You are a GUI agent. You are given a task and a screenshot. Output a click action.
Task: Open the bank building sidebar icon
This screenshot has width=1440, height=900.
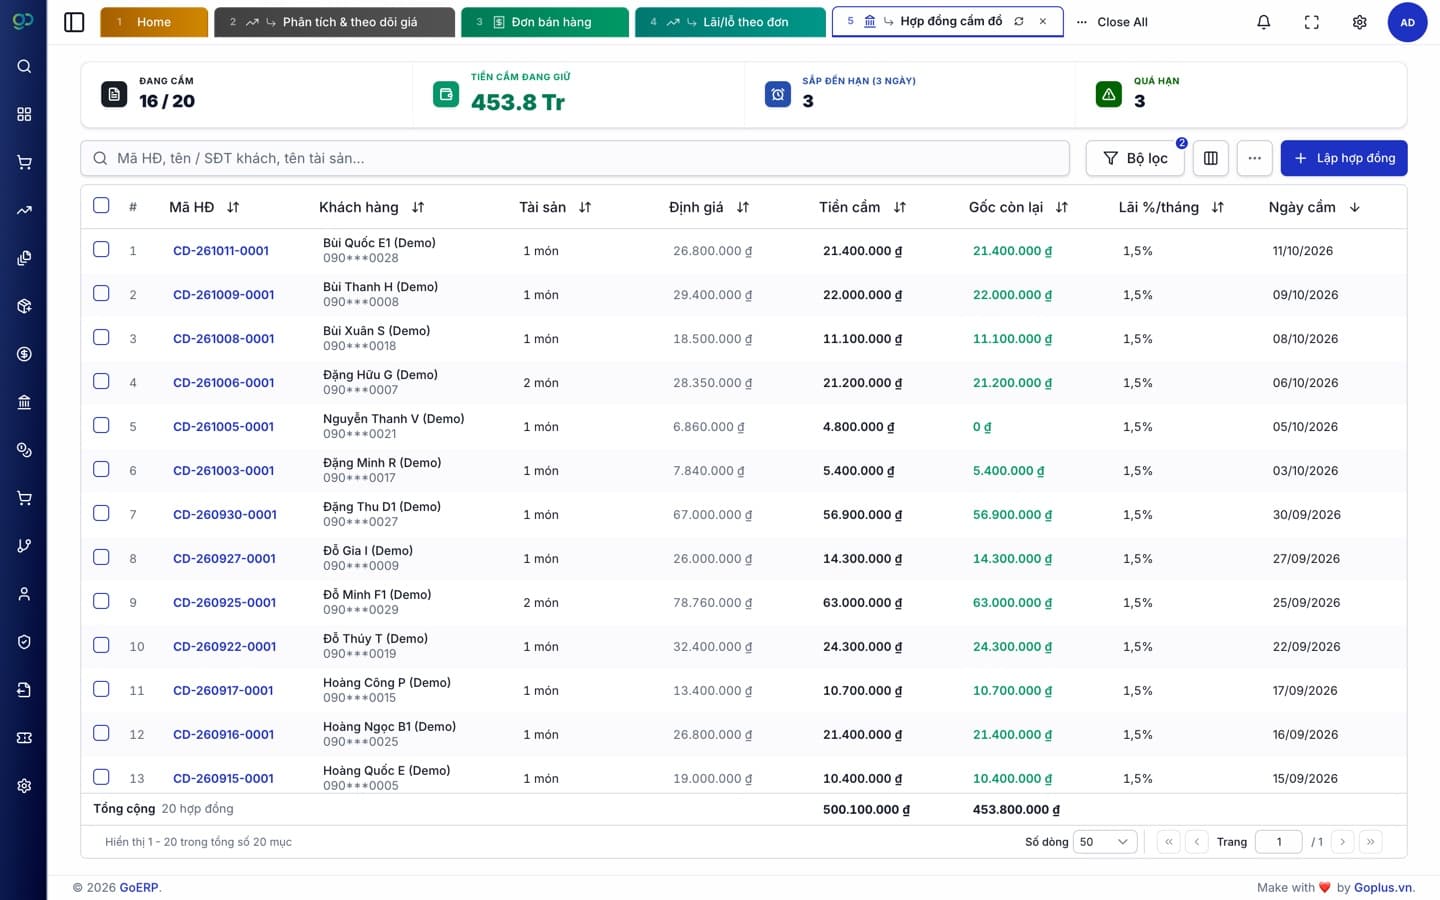pyautogui.click(x=24, y=402)
